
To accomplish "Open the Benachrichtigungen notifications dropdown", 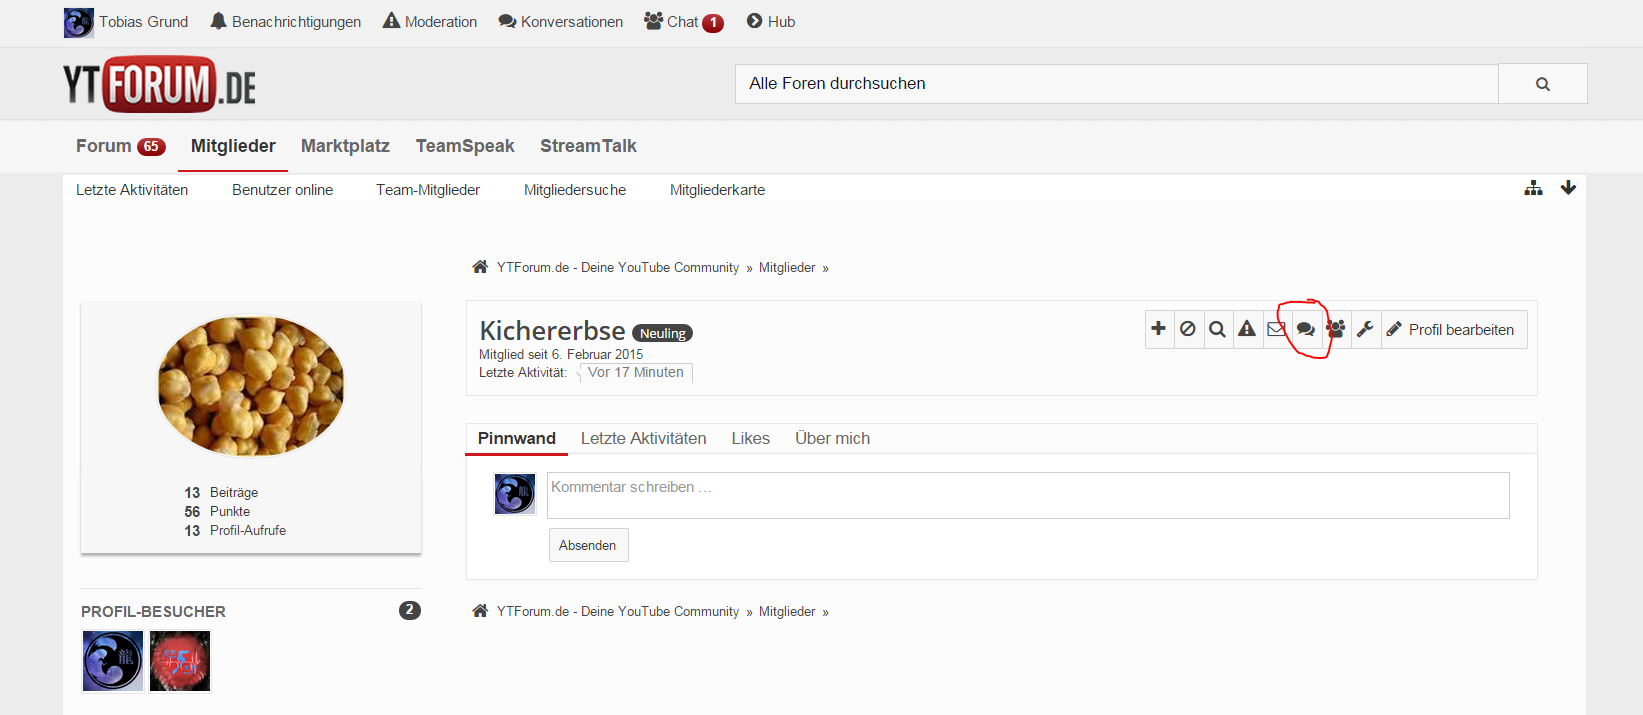I will tap(286, 22).
